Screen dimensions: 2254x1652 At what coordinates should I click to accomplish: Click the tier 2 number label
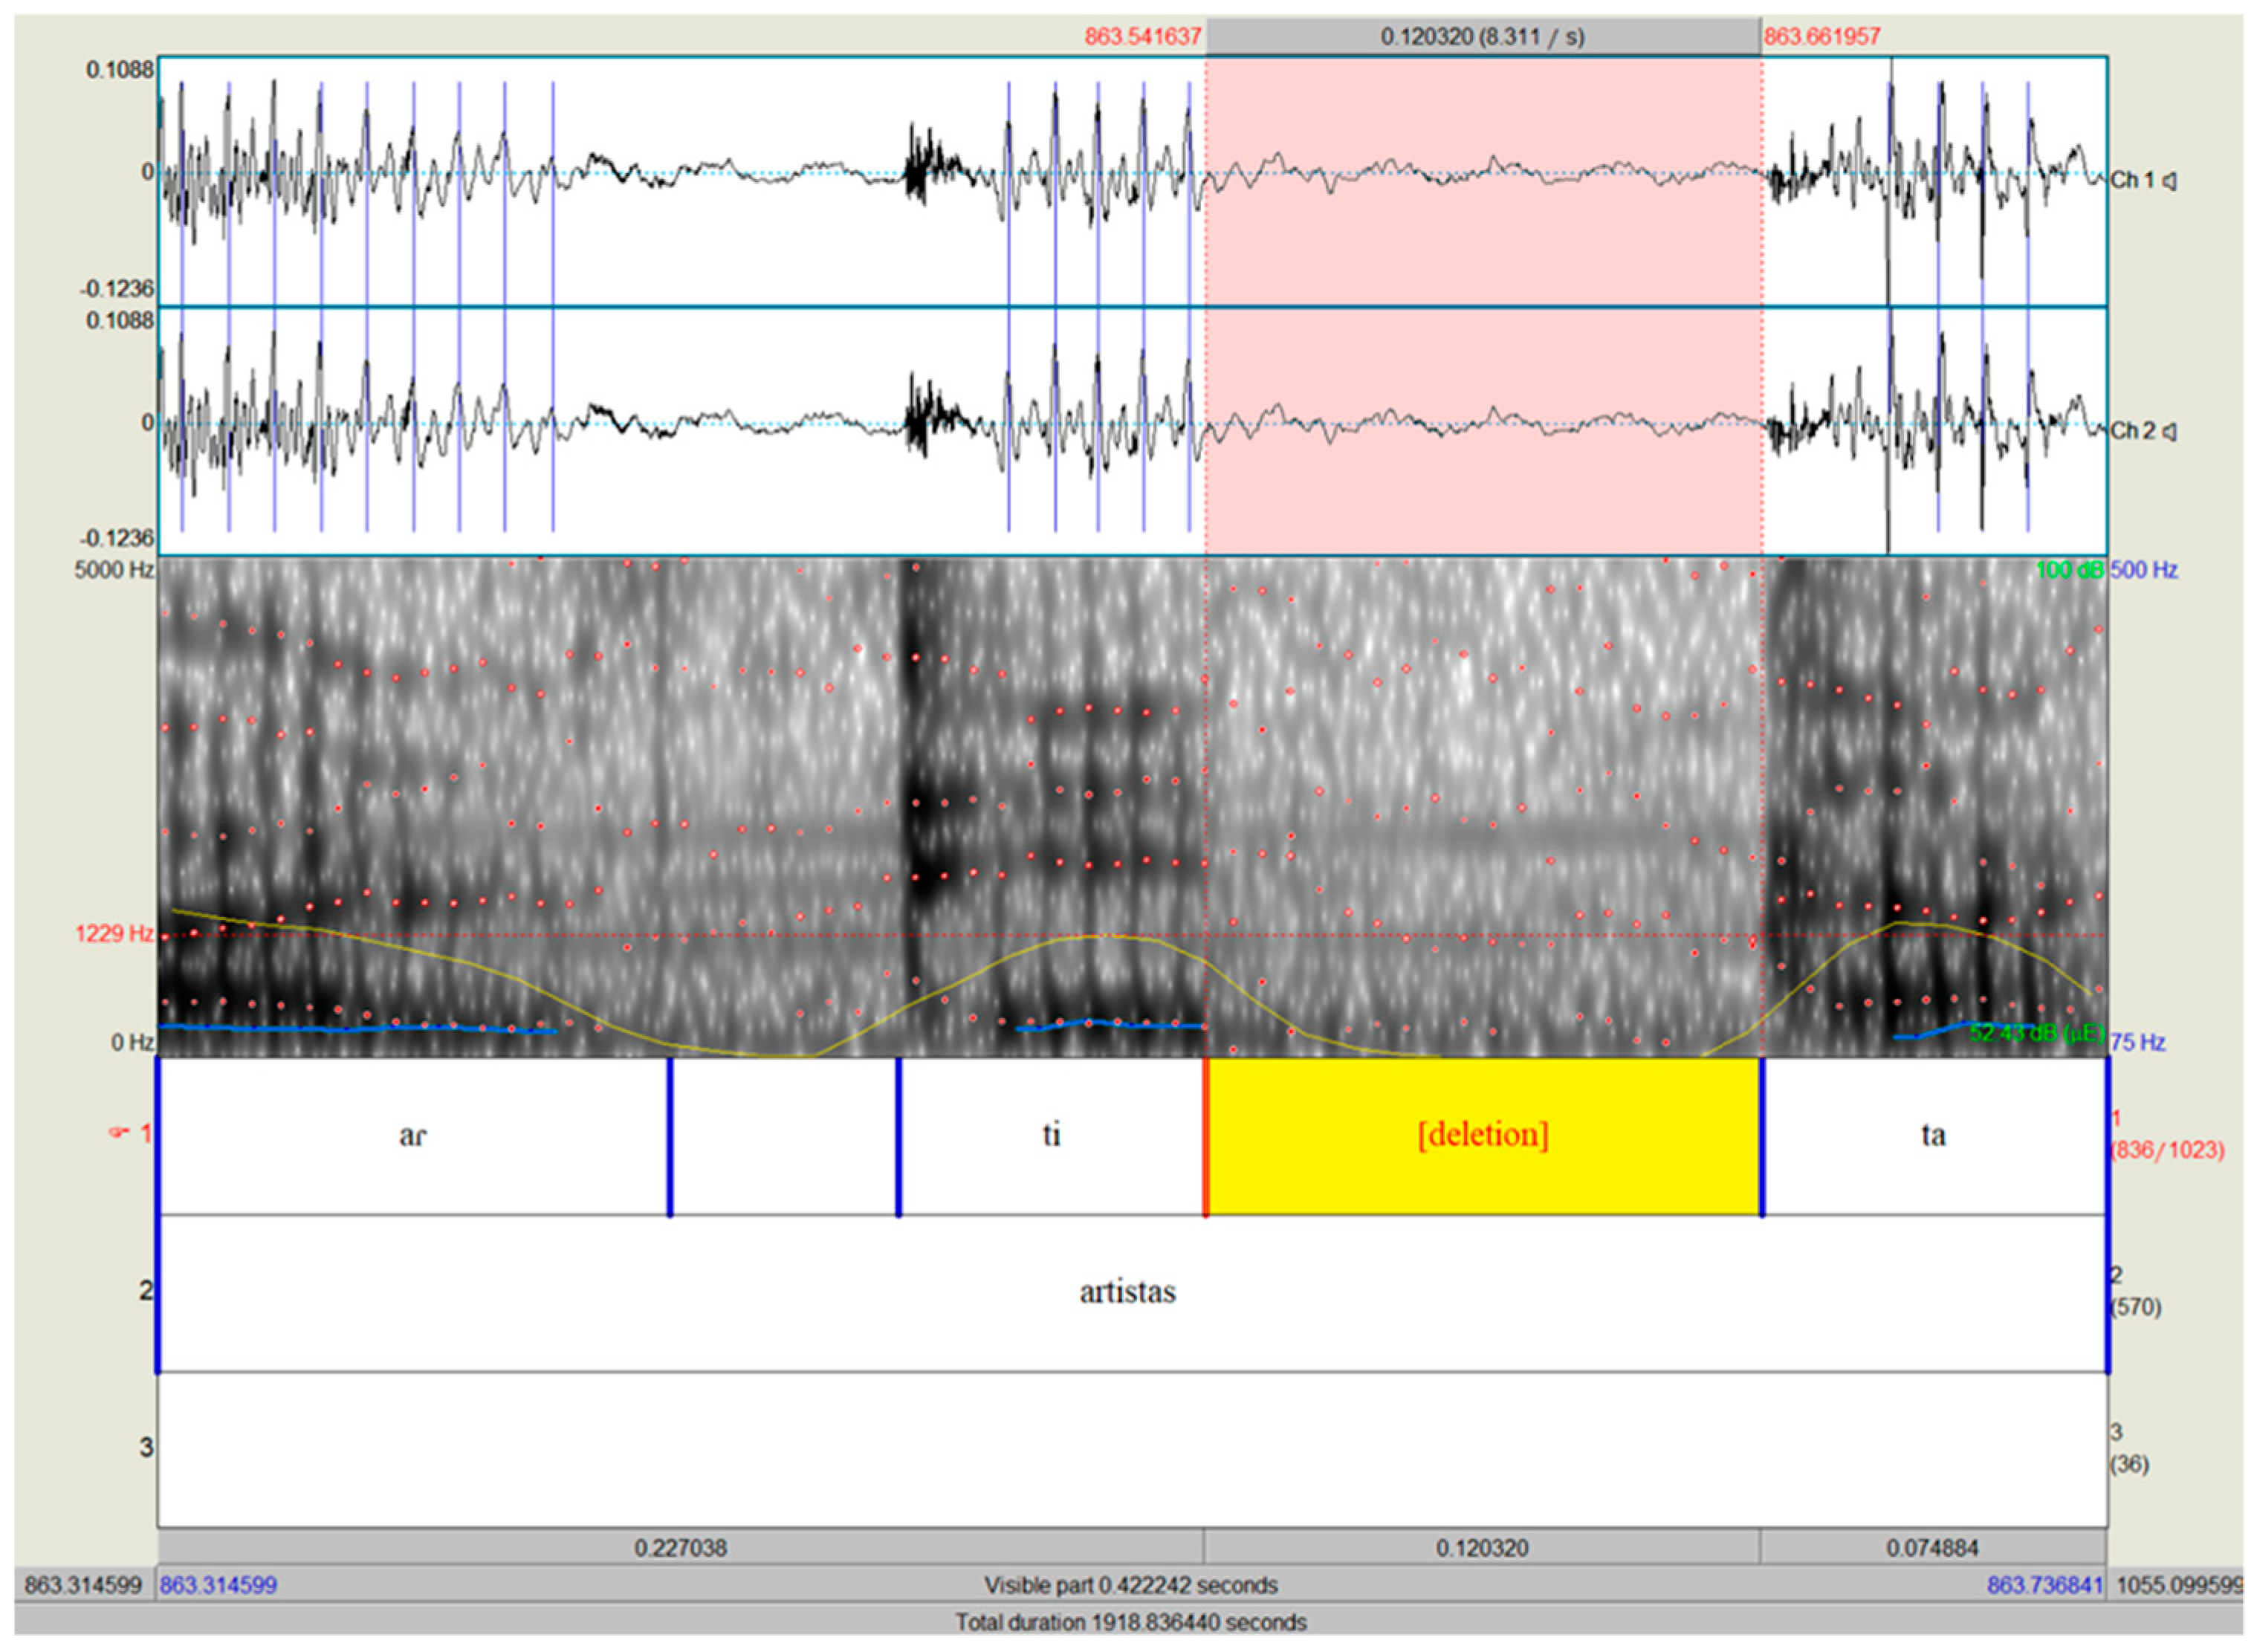click(x=146, y=1290)
